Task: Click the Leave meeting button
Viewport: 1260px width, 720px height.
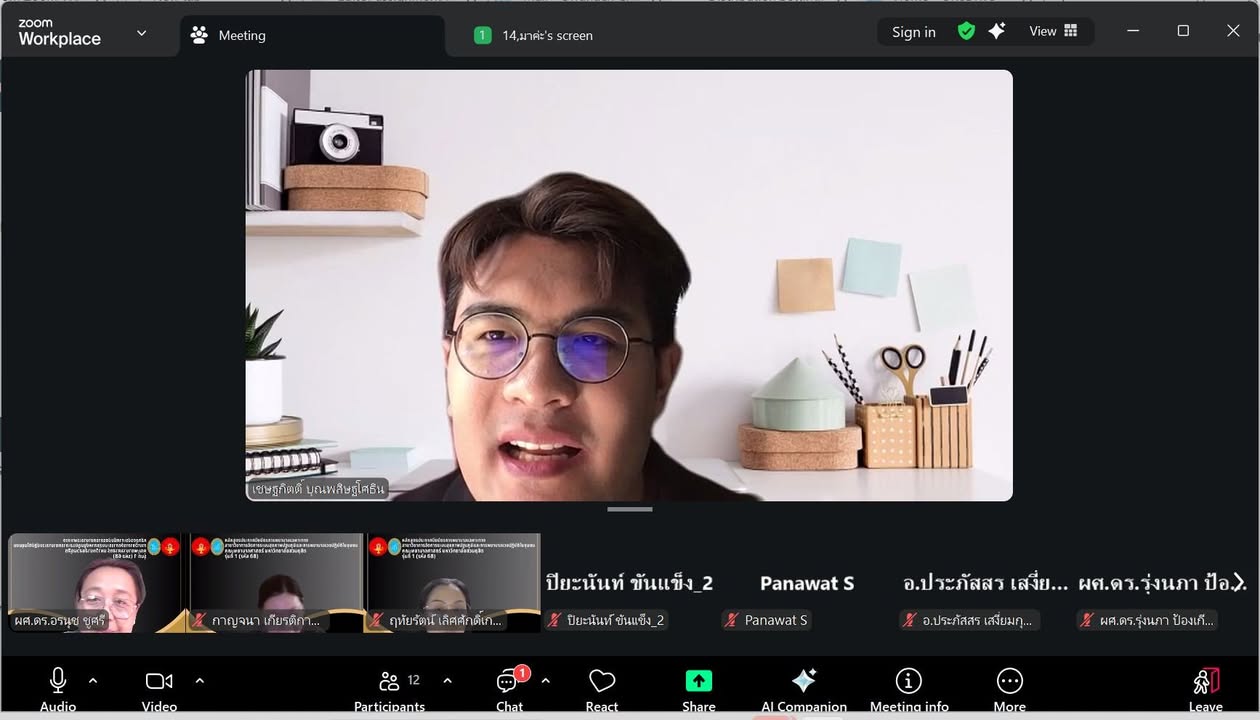Action: point(1206,685)
